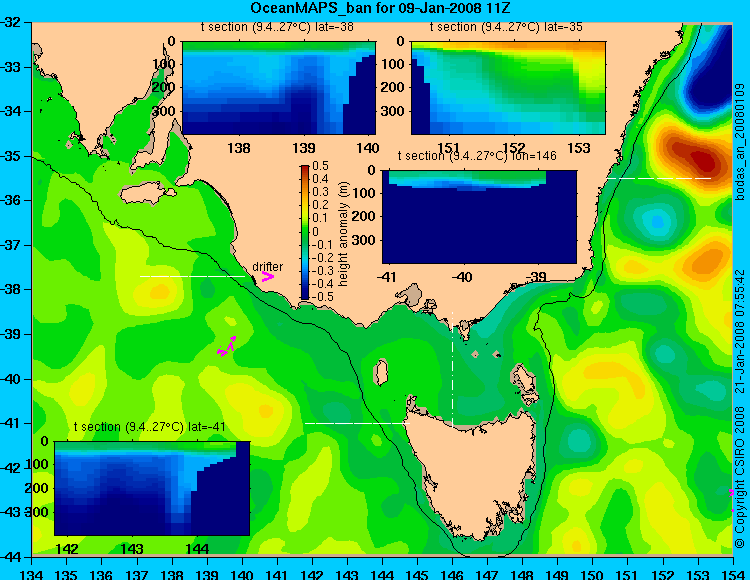Click the 'bodas_an_20080109' vertical text
Screen dimensions: 750x580
tap(739, 142)
